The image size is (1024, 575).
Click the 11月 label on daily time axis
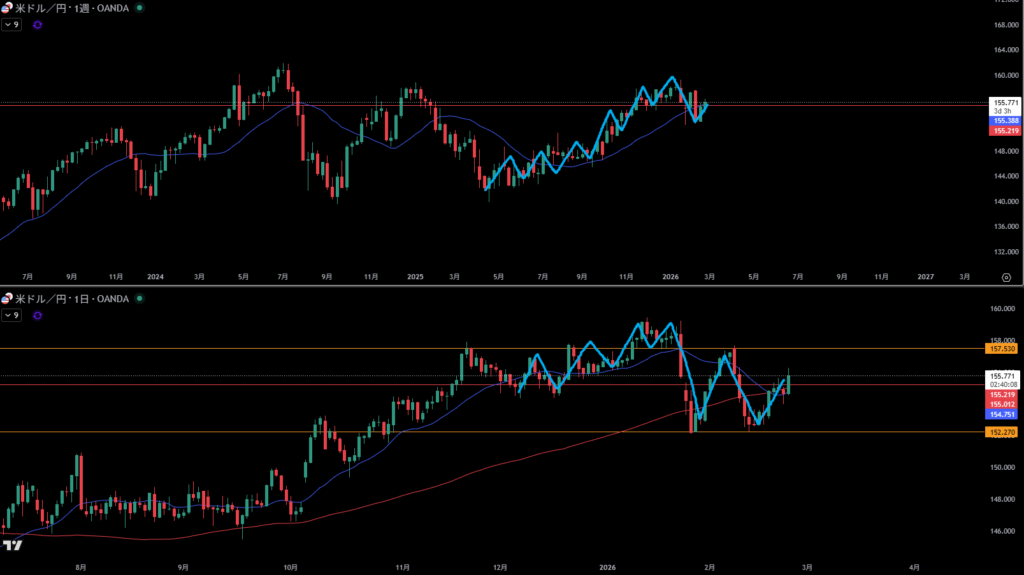pos(404,565)
